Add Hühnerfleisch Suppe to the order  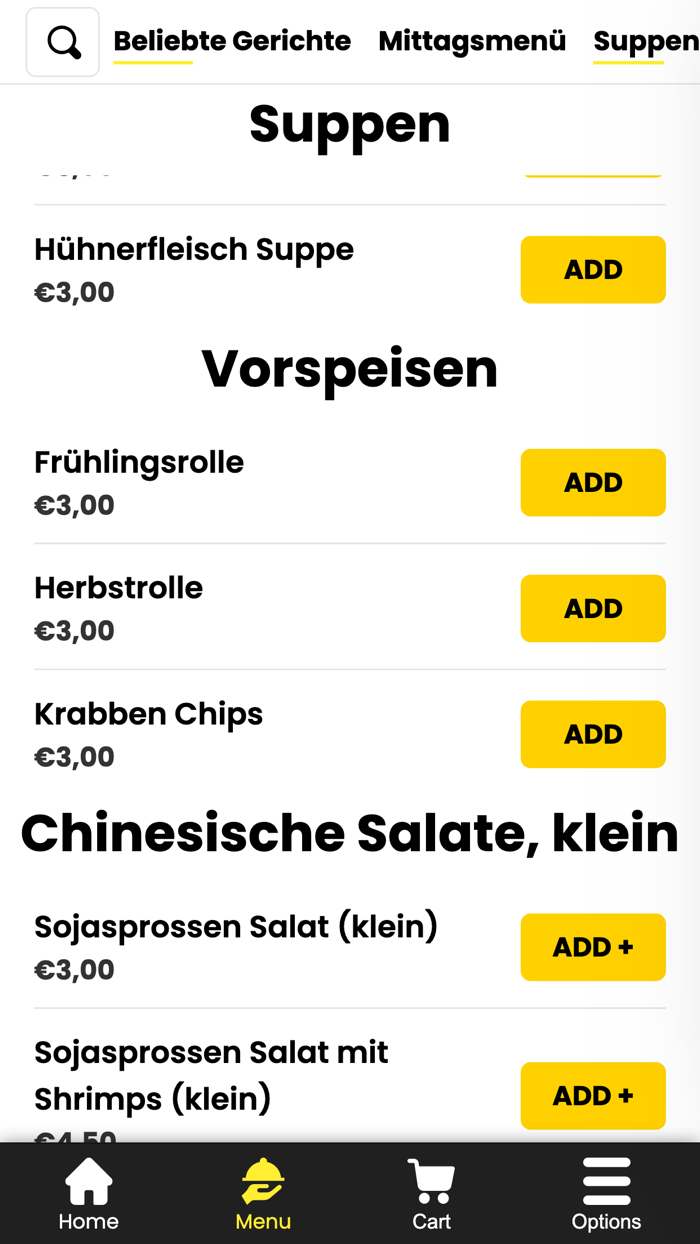(x=593, y=269)
